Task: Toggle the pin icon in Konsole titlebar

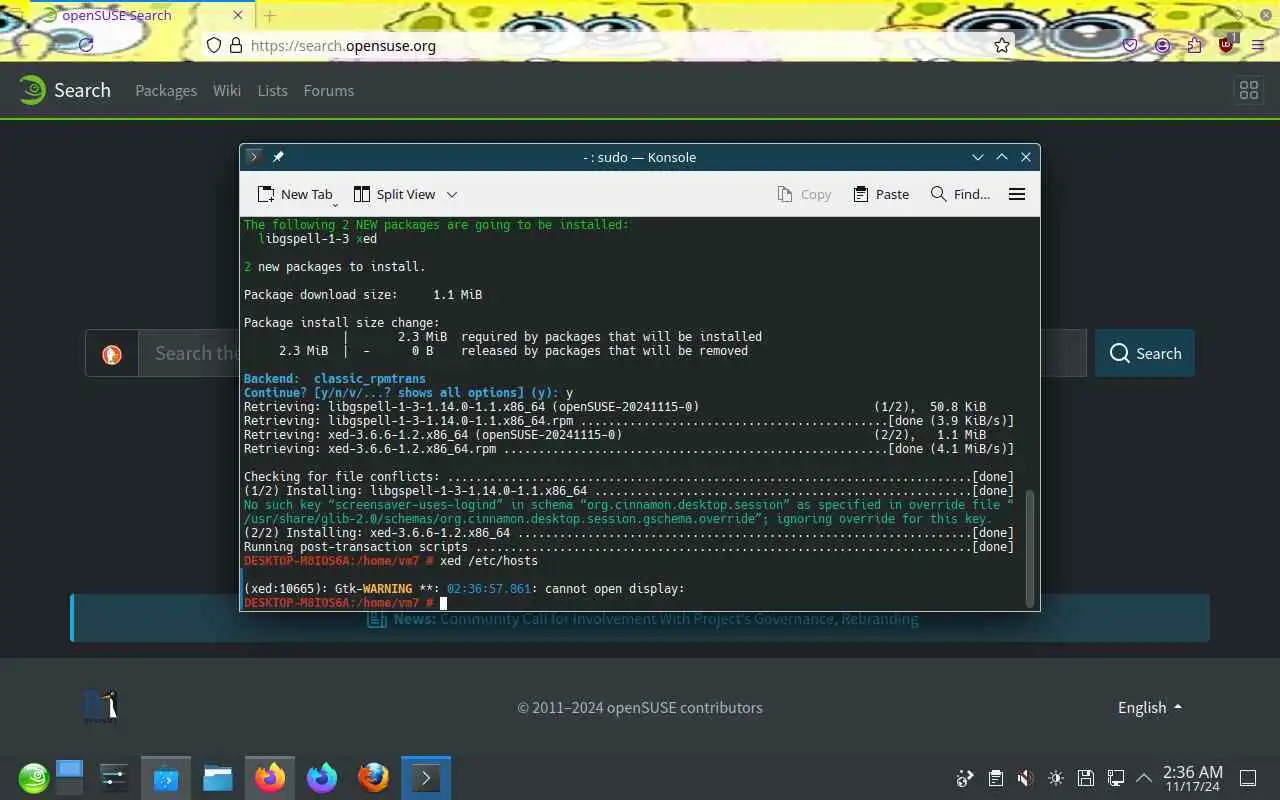Action: [x=278, y=157]
